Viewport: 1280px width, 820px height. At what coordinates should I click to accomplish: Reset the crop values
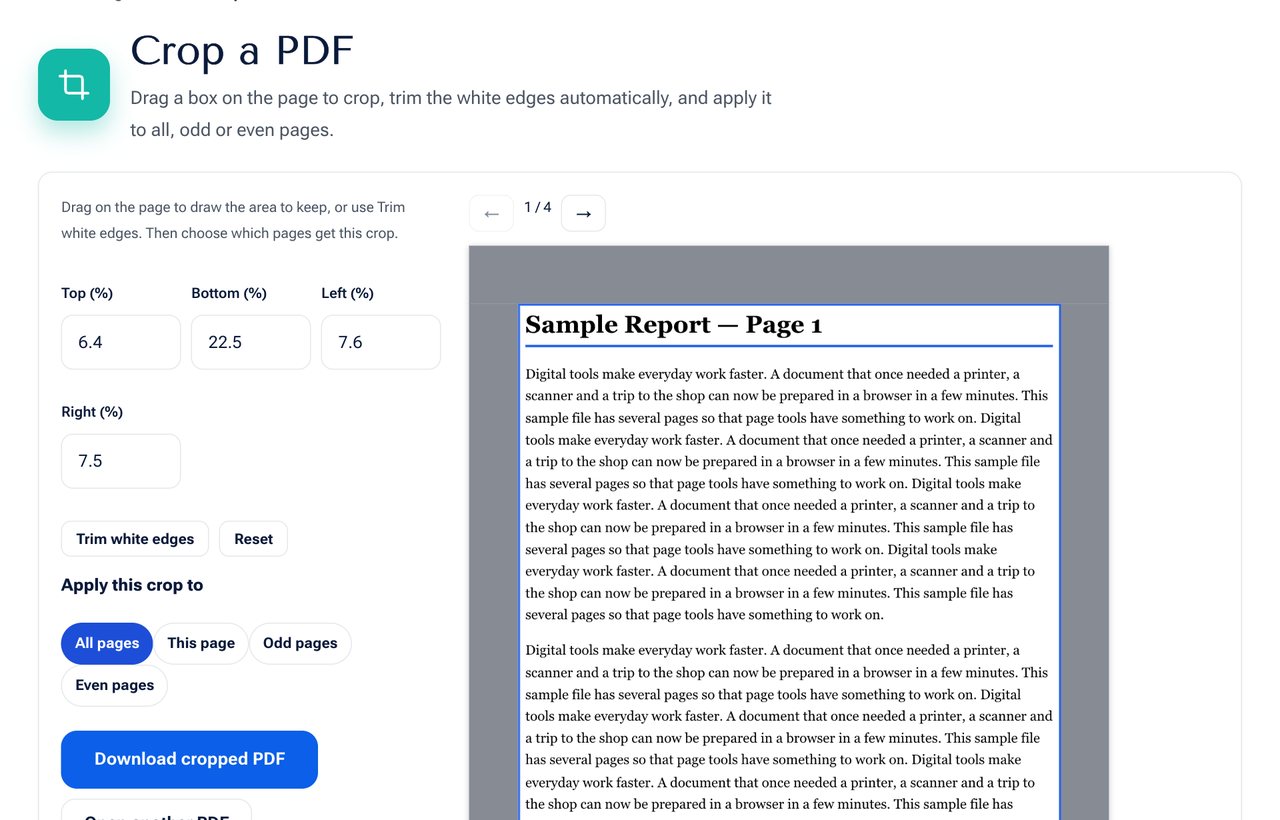253,539
